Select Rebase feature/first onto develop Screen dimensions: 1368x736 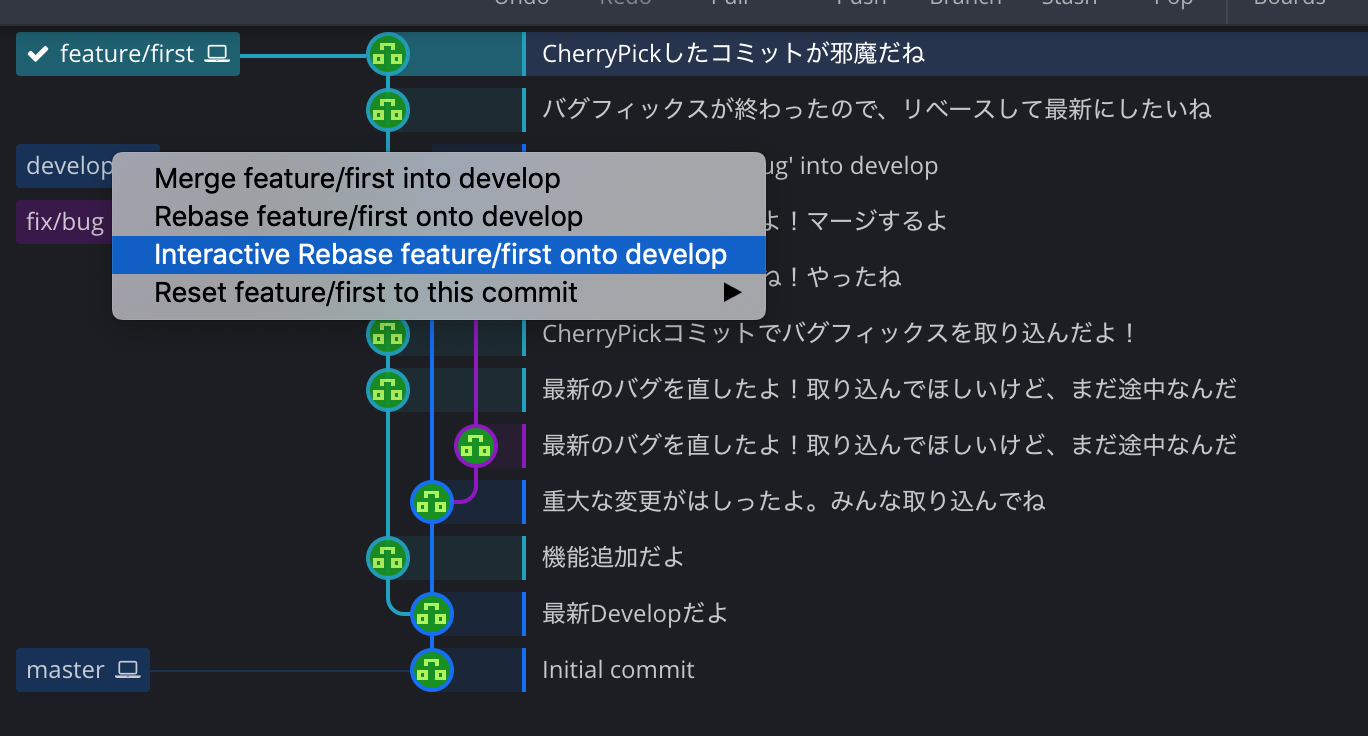[x=438, y=217]
